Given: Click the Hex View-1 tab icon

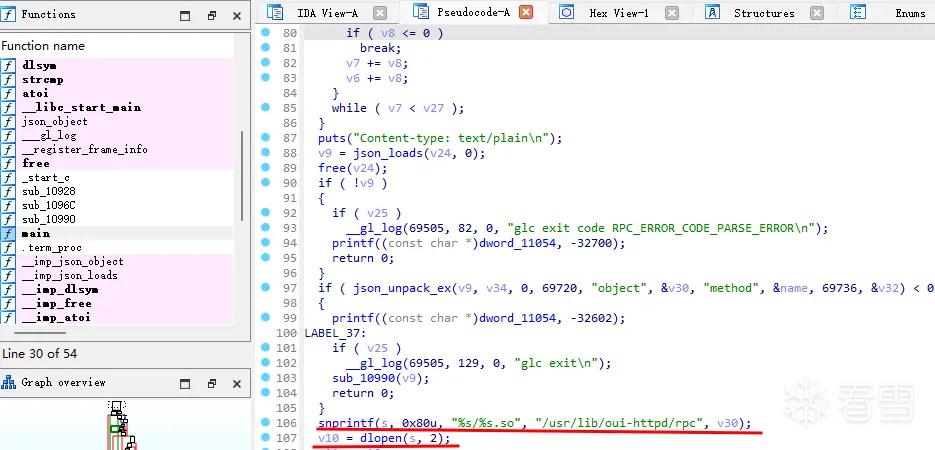Looking at the screenshot, I should [x=566, y=12].
